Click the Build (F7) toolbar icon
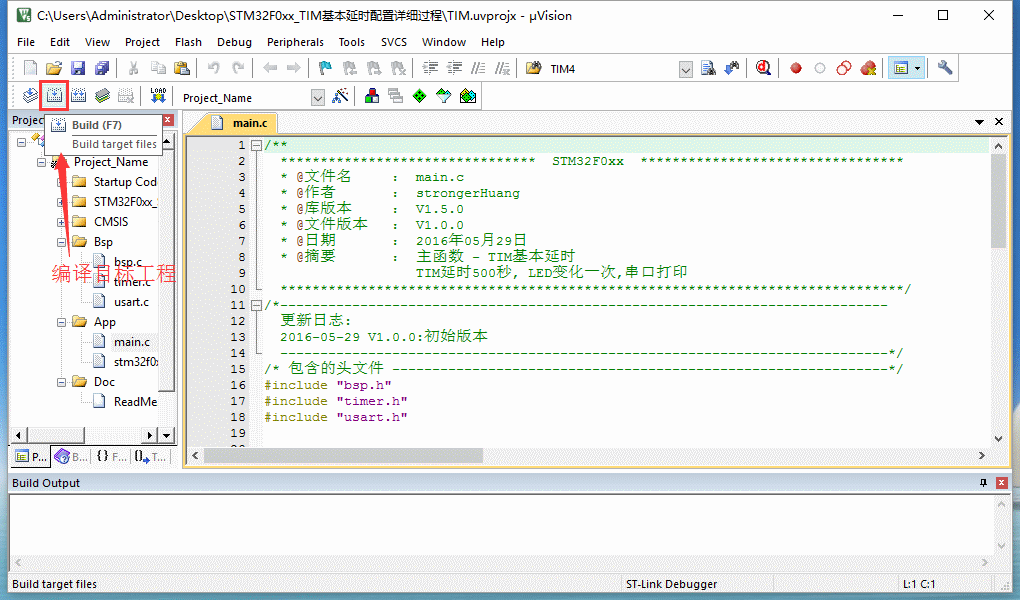The image size is (1020, 600). (x=54, y=96)
